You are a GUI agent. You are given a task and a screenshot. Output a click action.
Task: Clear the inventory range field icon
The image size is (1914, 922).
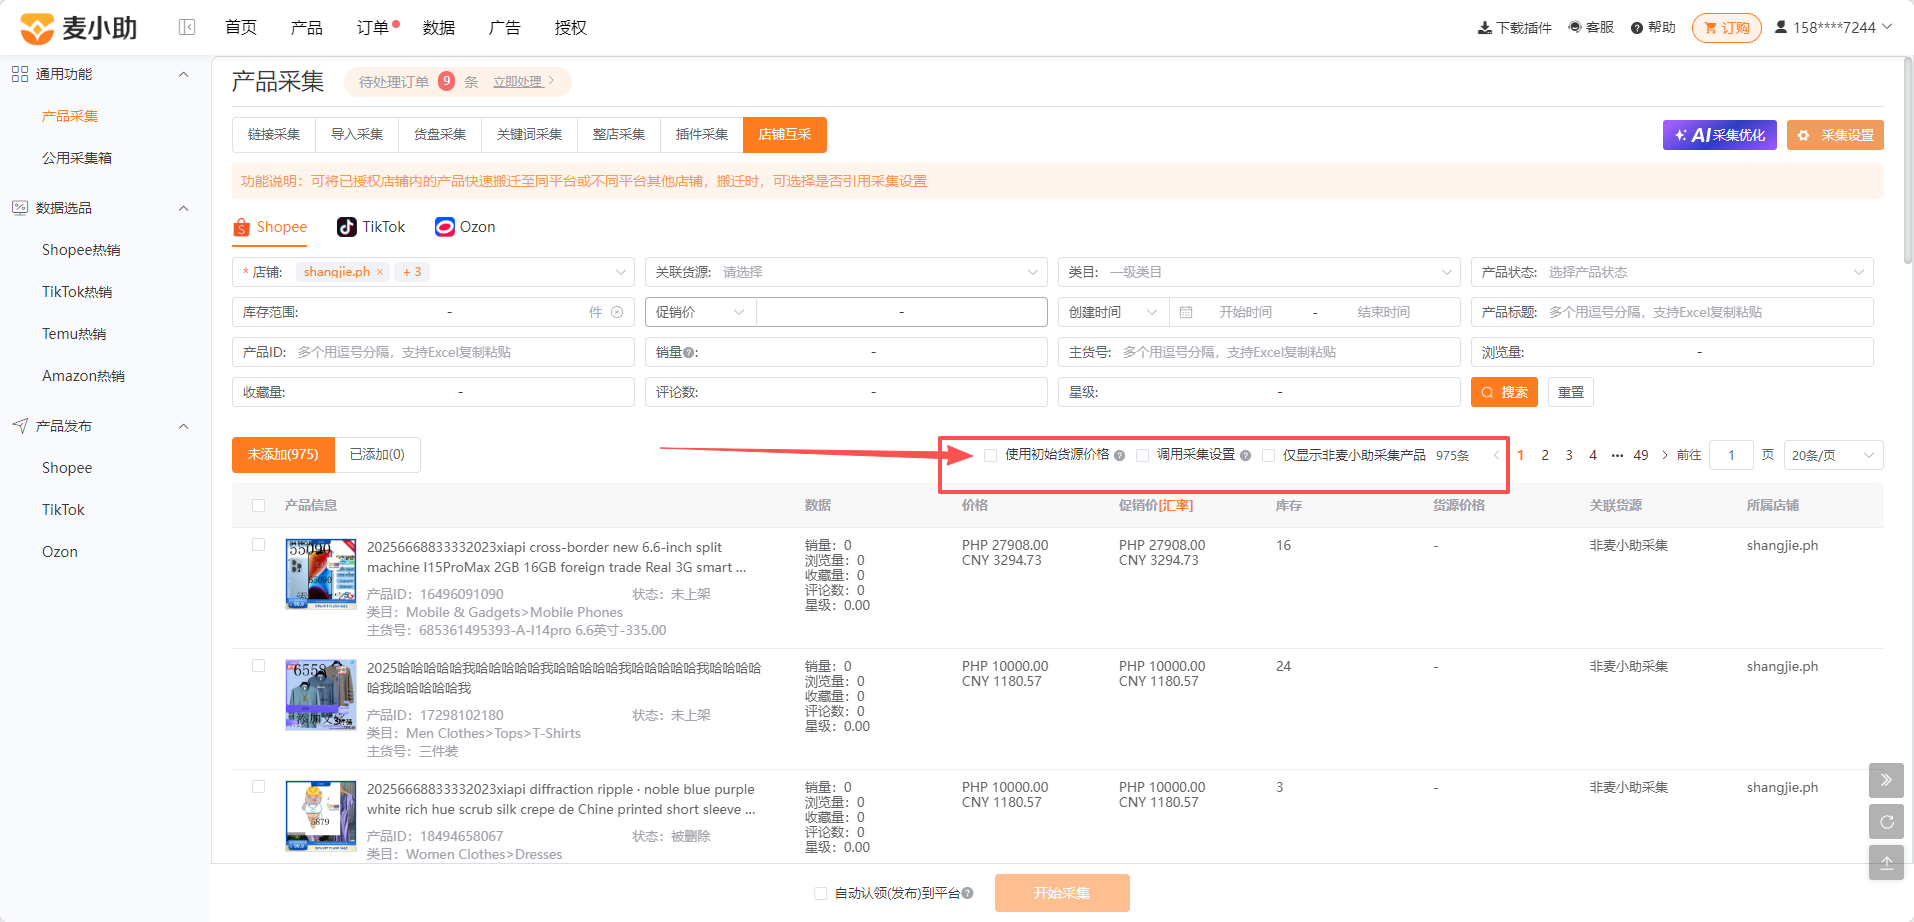click(x=617, y=312)
